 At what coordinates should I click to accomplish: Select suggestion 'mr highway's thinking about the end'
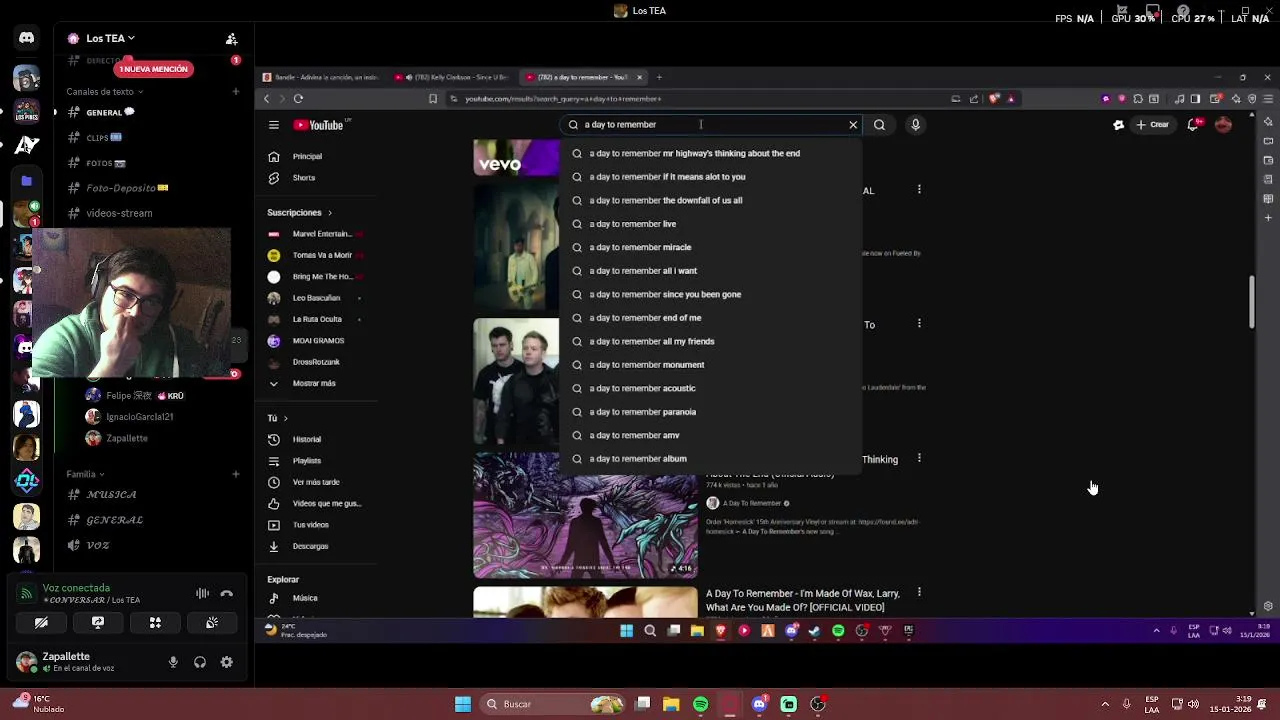[x=711, y=153]
